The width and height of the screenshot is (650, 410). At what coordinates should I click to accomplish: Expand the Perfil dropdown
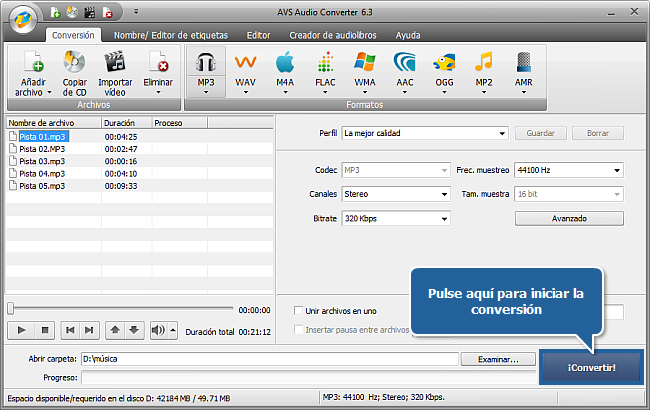425,132
